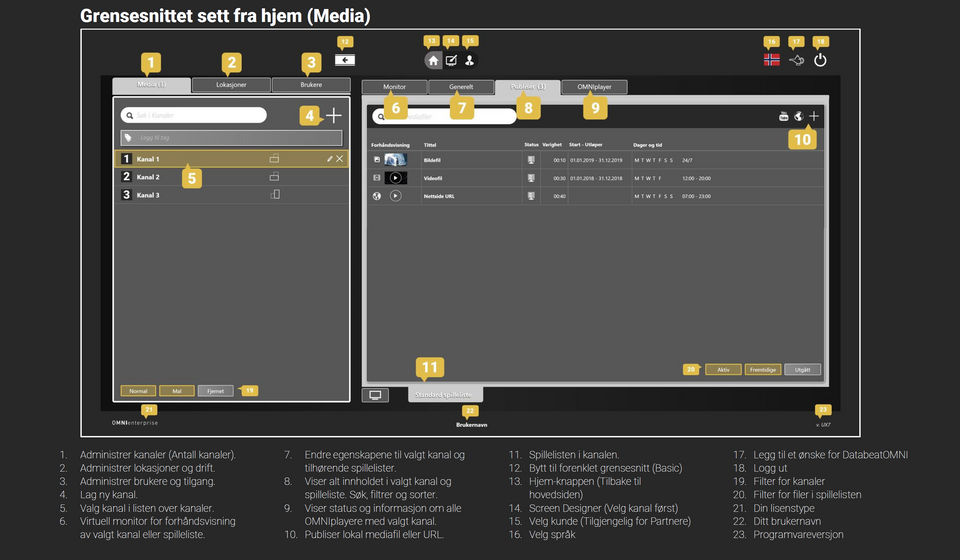
Task: Click the add tag input field
Action: (231, 138)
